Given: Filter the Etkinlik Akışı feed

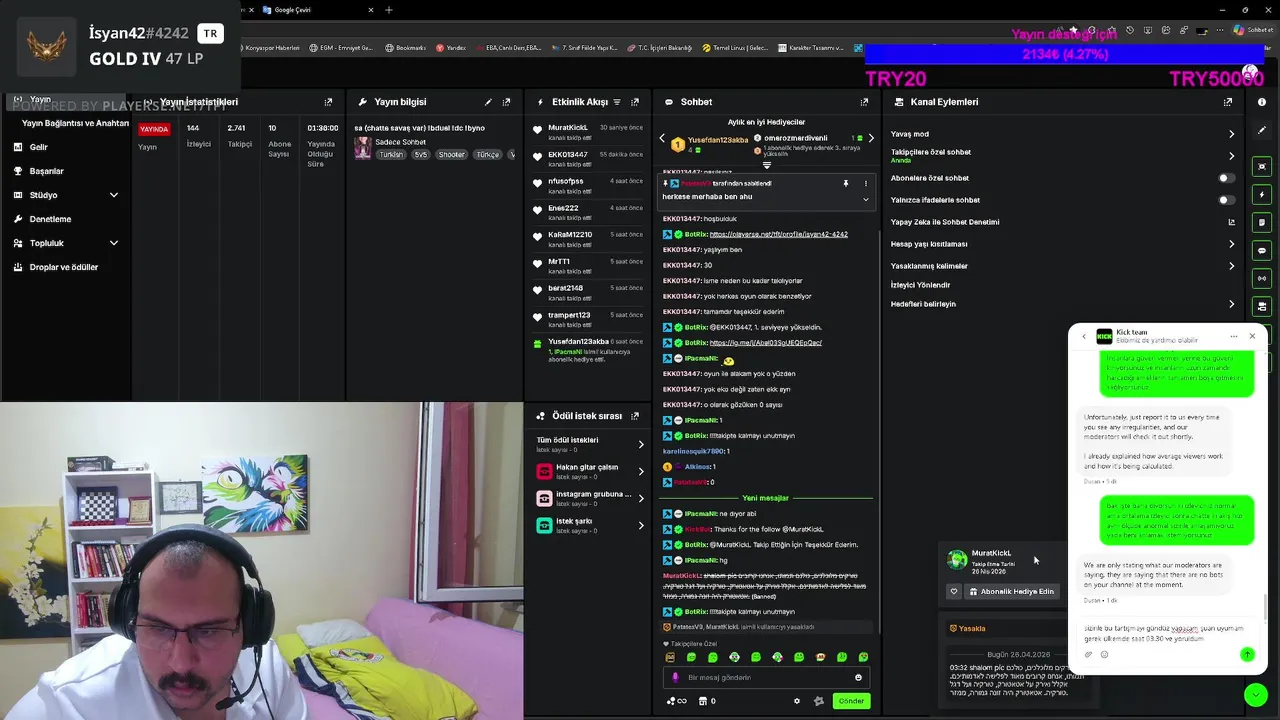Looking at the screenshot, I should pos(617,102).
